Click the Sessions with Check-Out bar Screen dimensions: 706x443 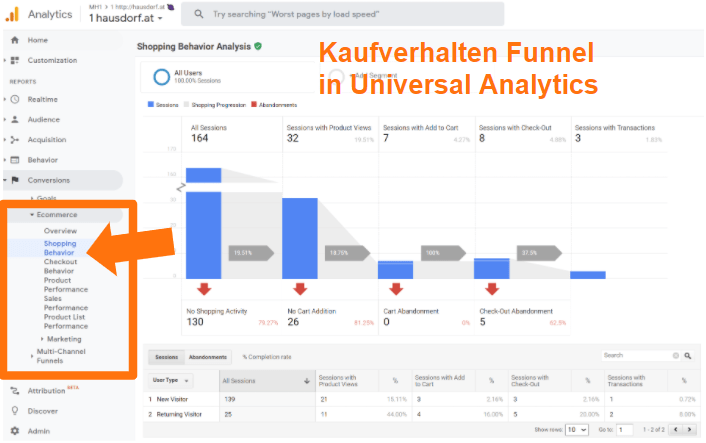pyautogui.click(x=492, y=269)
